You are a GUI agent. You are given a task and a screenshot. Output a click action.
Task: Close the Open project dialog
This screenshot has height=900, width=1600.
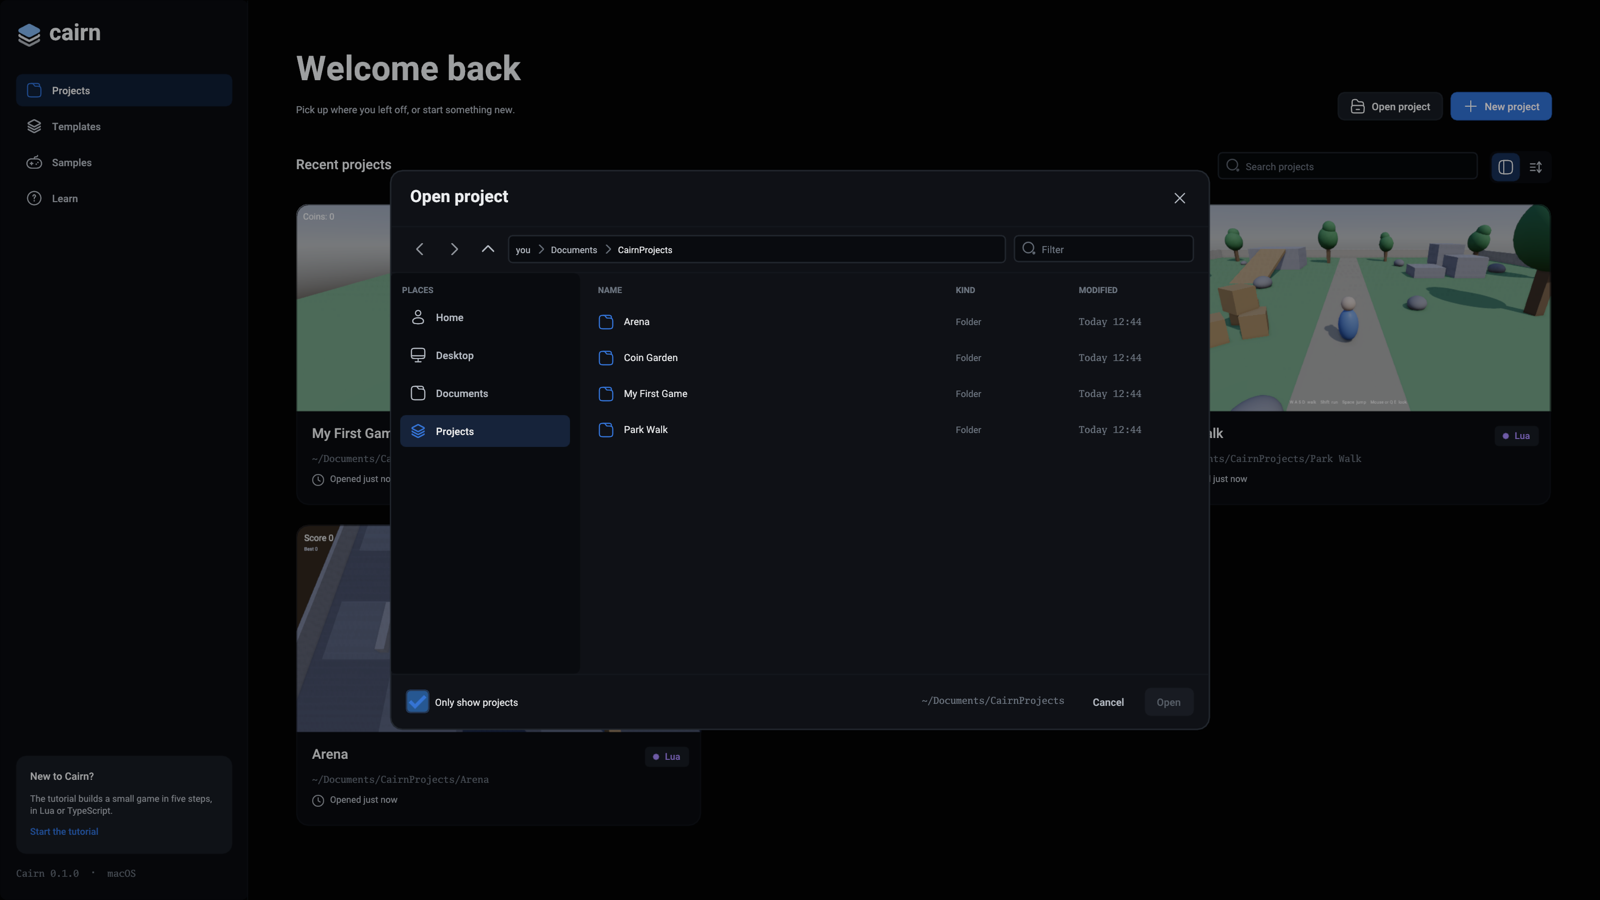tap(1180, 198)
